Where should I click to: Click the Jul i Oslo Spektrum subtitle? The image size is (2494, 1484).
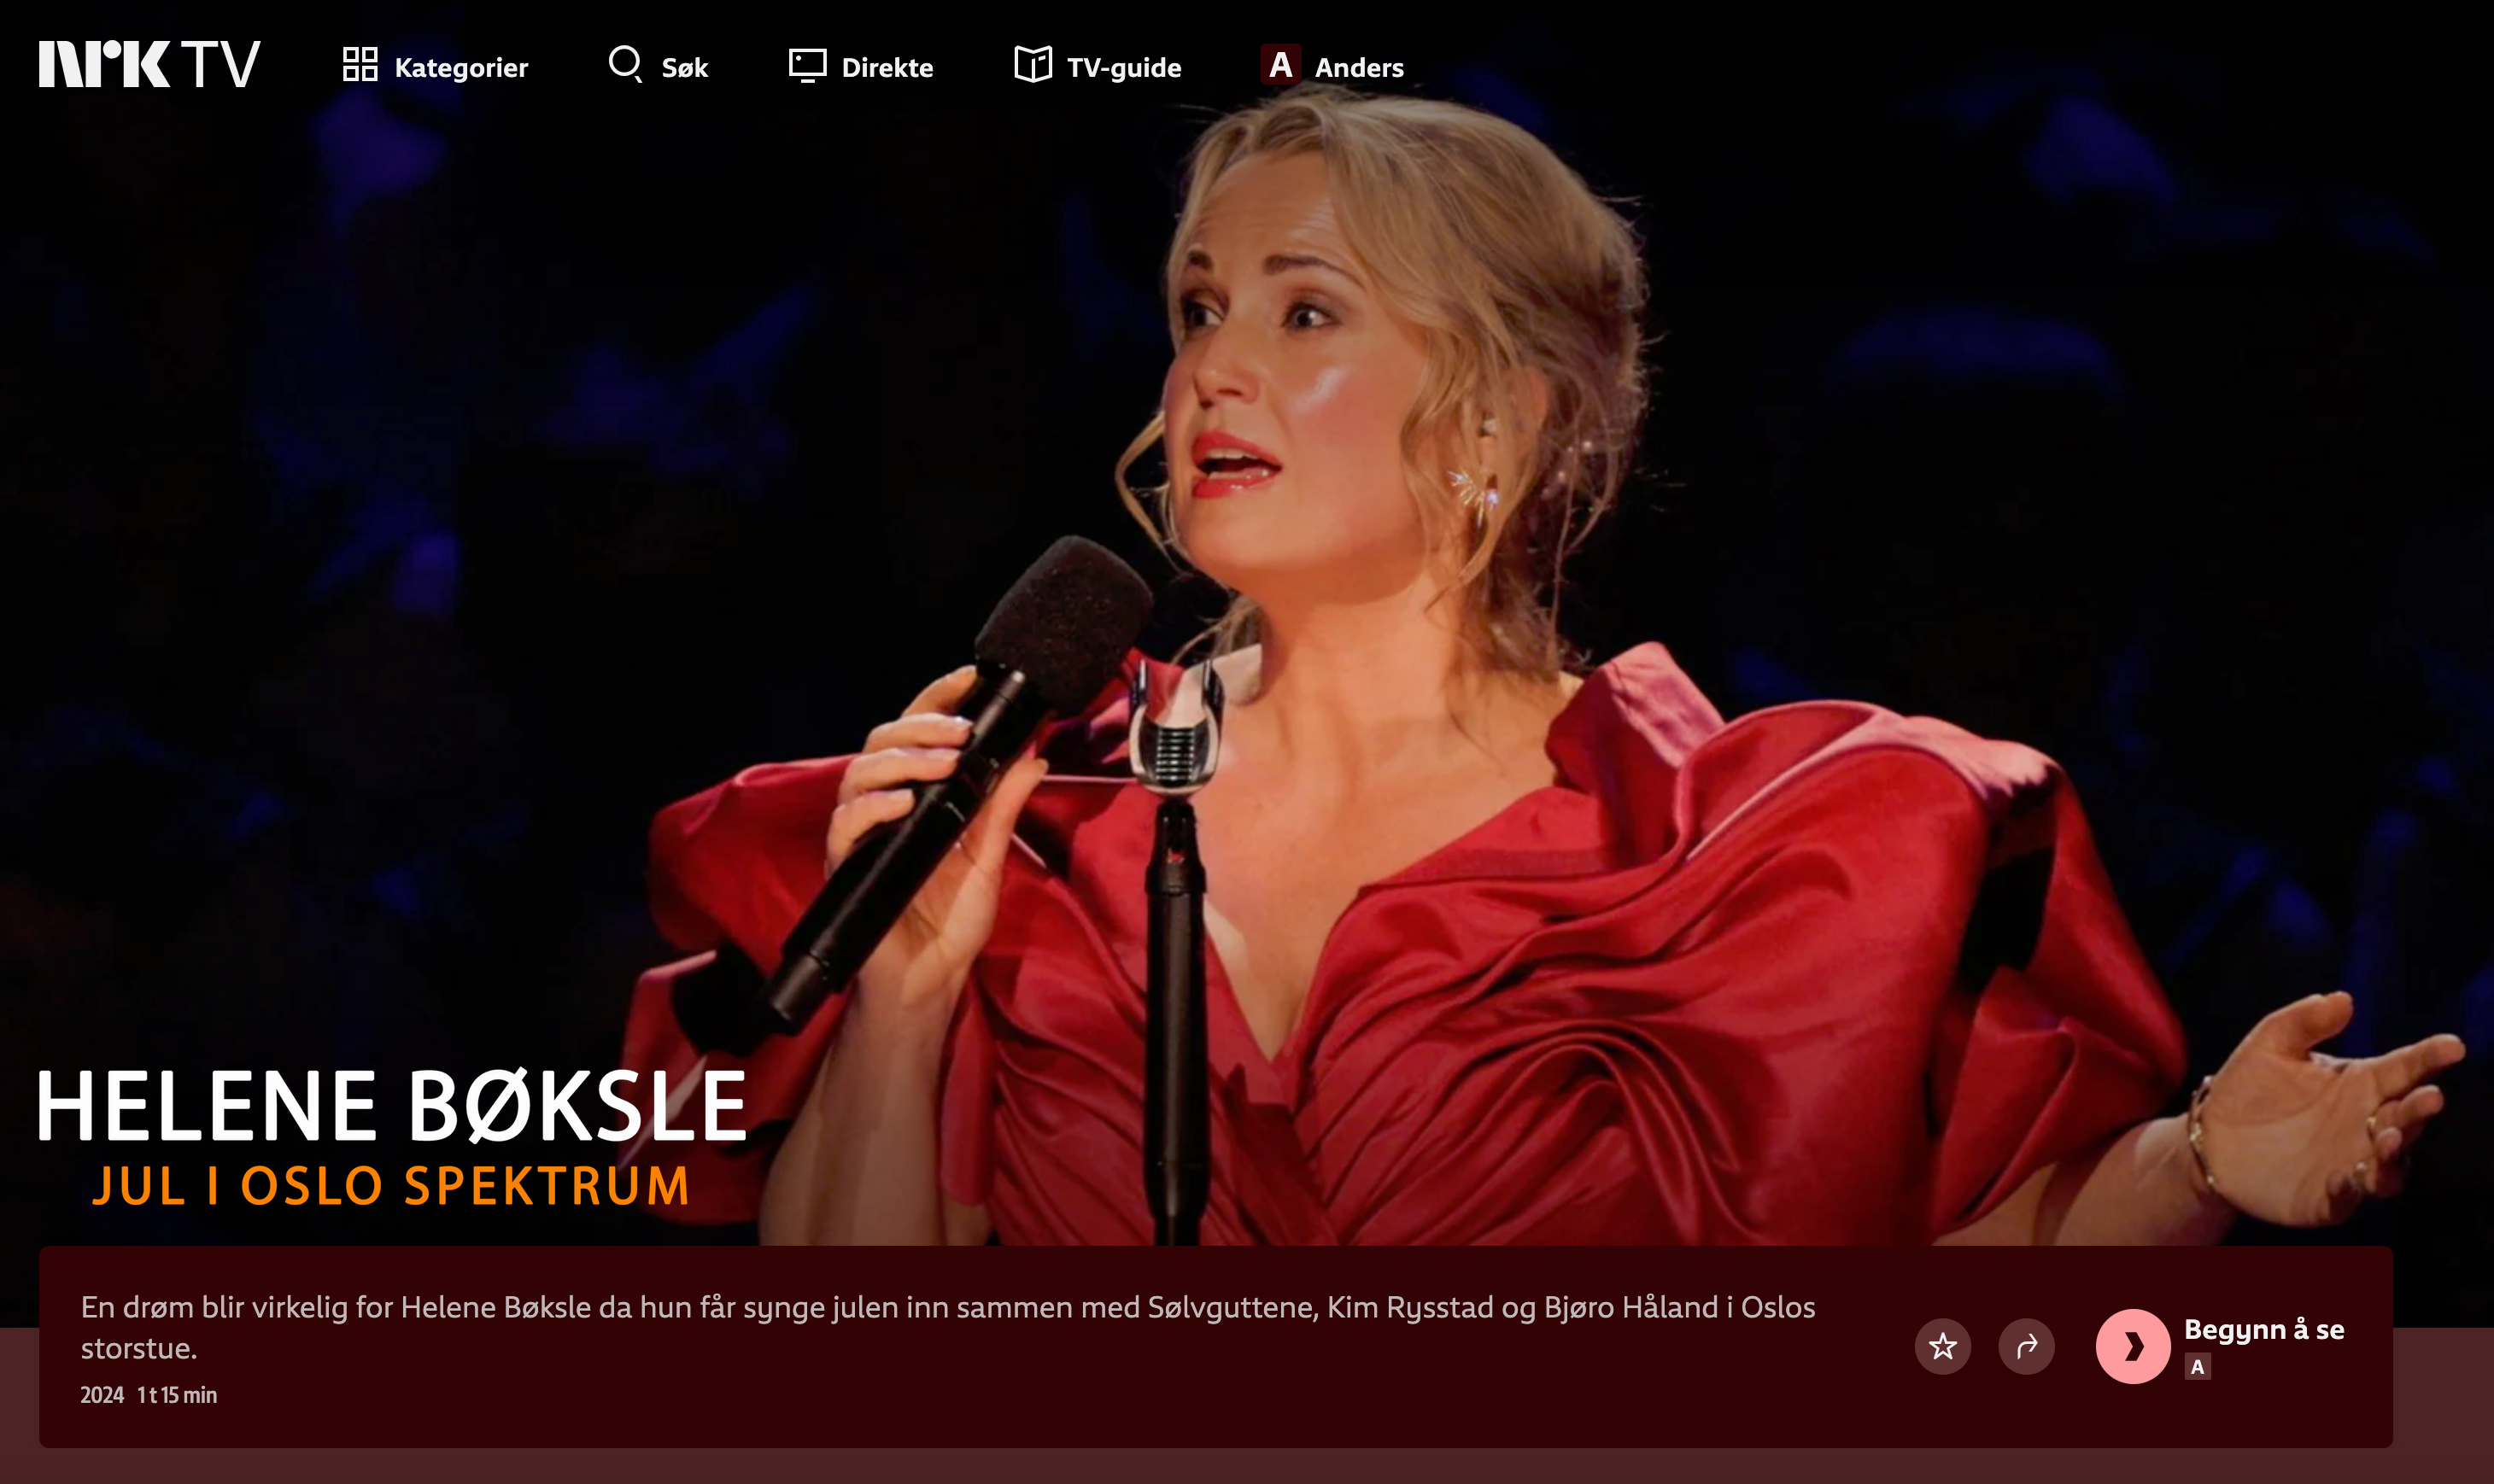pos(391,1187)
